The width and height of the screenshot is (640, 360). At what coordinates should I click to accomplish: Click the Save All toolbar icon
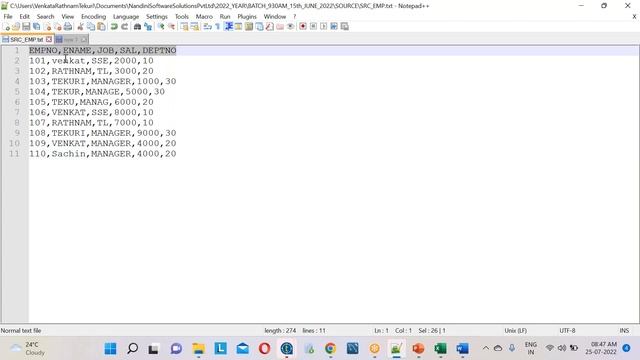click(x=36, y=27)
